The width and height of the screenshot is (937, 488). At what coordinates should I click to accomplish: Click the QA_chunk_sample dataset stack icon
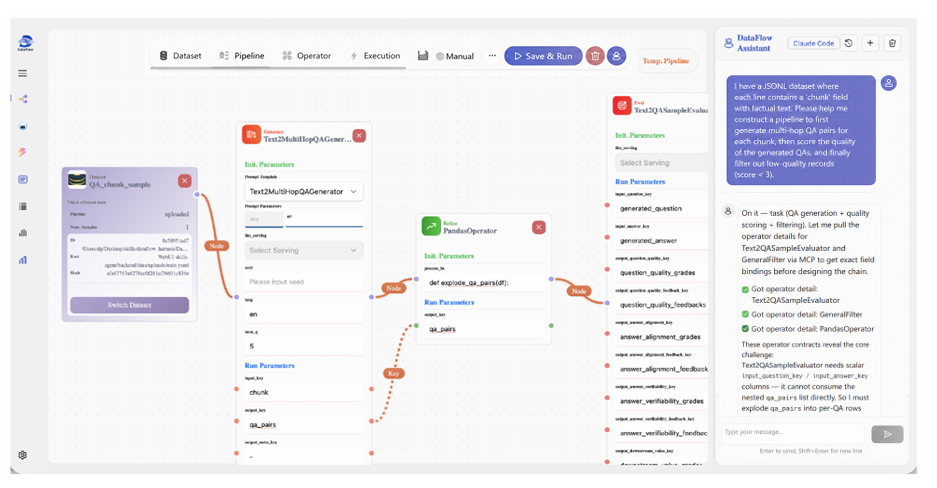pyautogui.click(x=77, y=180)
